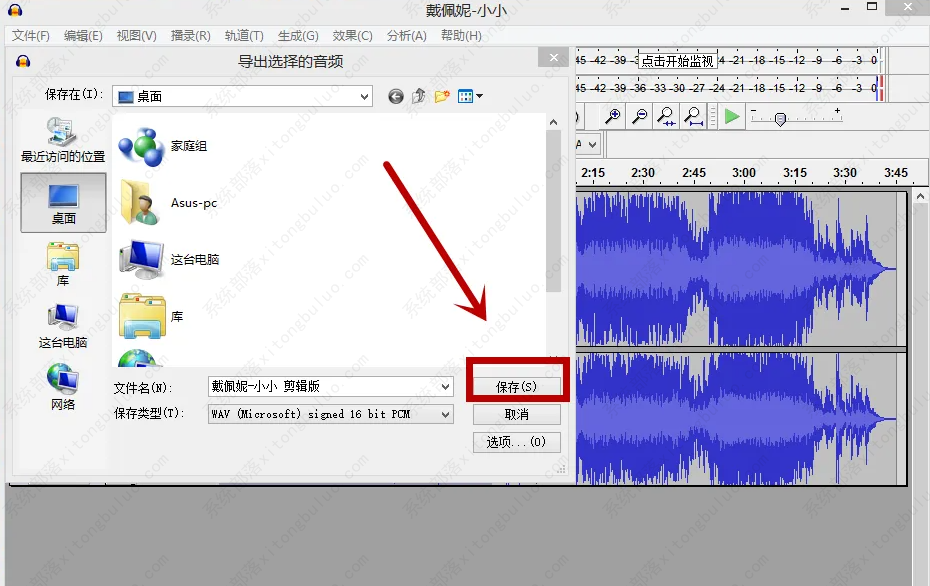This screenshot has width=930, height=586.
Task: Click the 3:30 mark on timeline
Action: pyautogui.click(x=845, y=173)
